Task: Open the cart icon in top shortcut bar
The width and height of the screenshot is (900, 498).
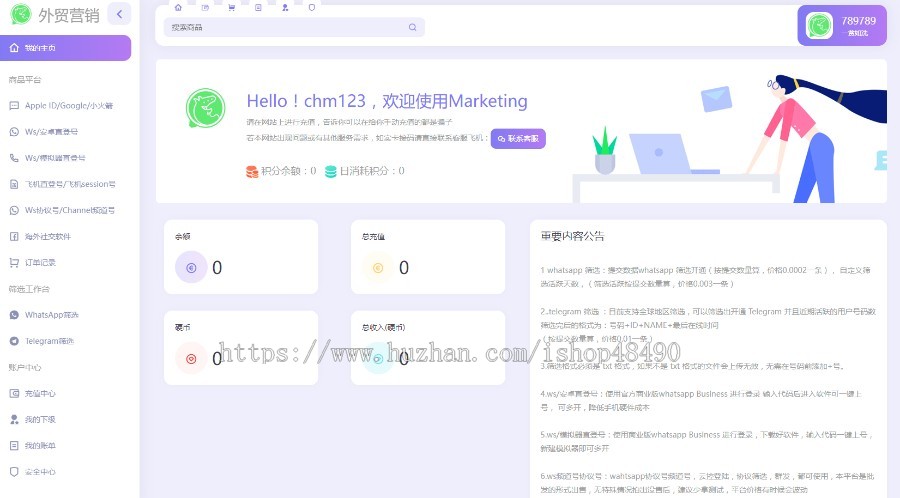Action: pyautogui.click(x=231, y=7)
